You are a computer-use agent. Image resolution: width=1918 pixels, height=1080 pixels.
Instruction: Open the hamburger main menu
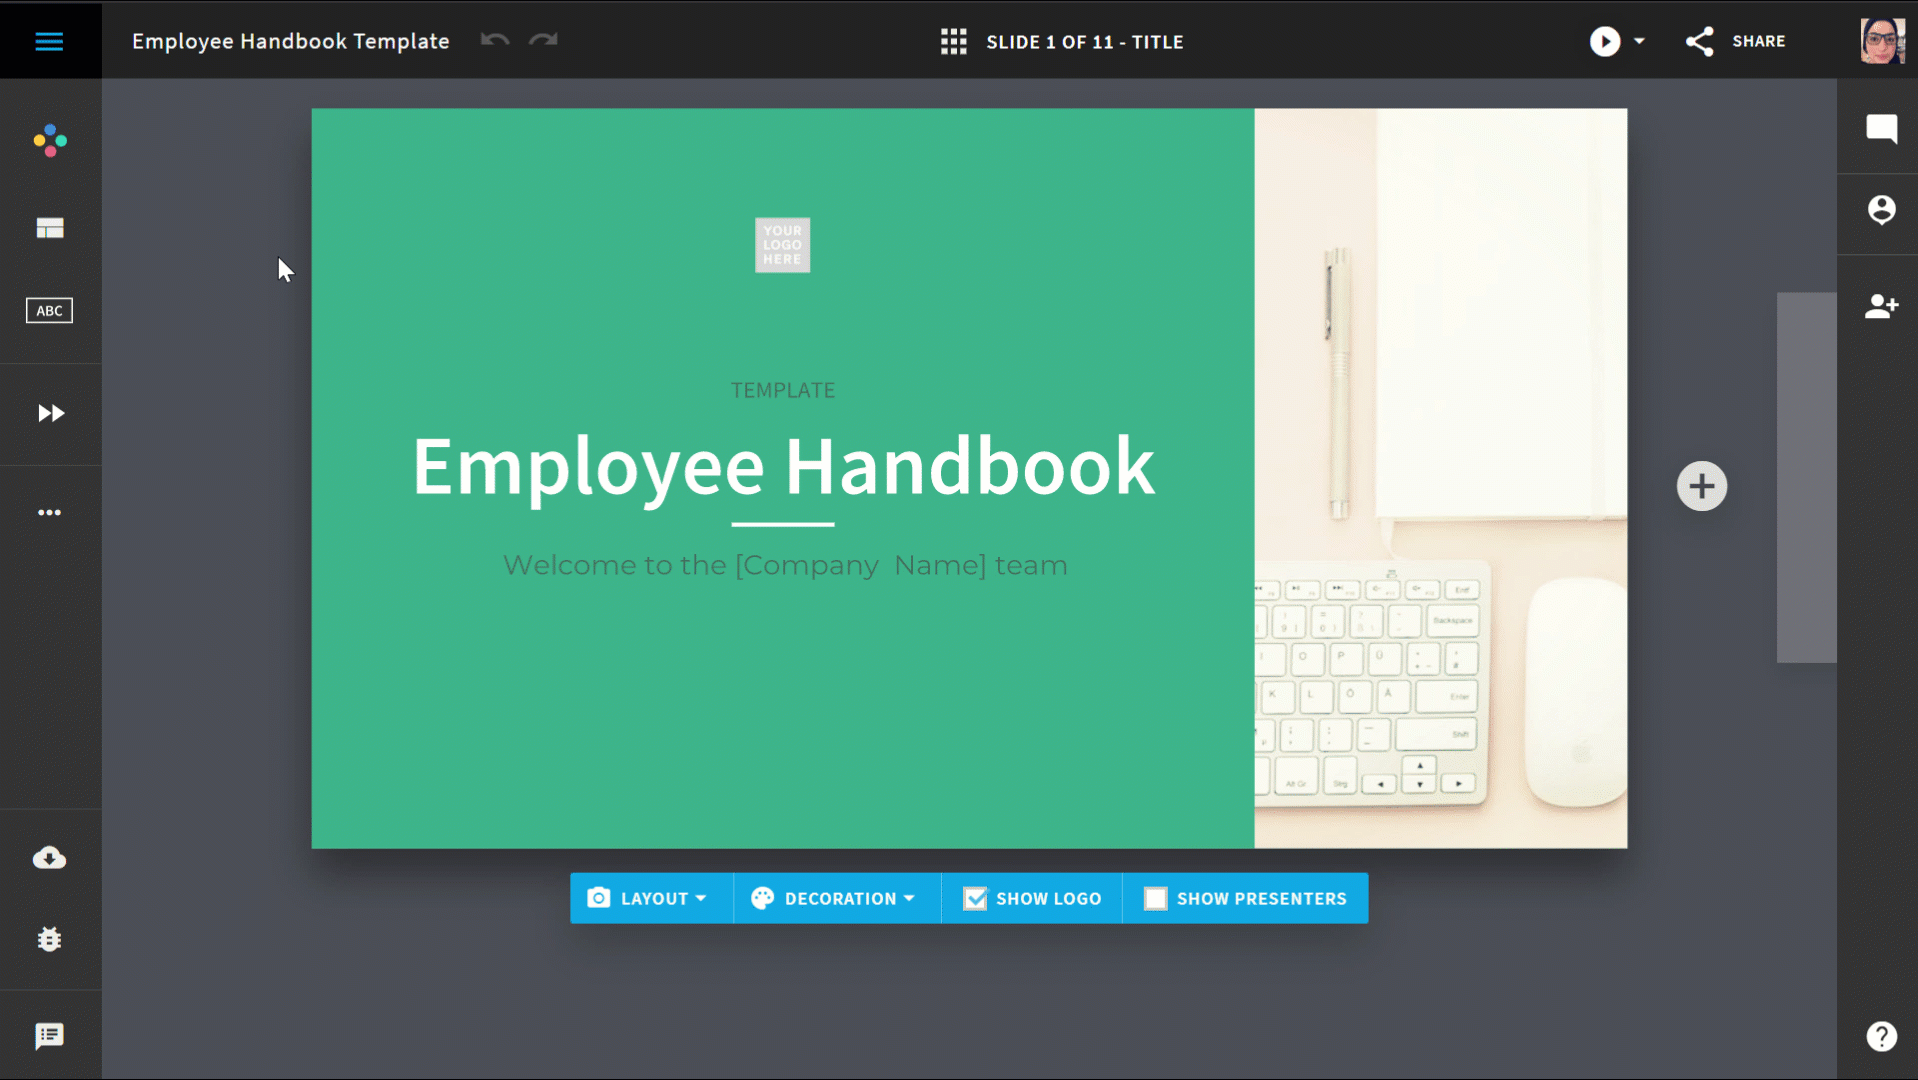pos(49,41)
